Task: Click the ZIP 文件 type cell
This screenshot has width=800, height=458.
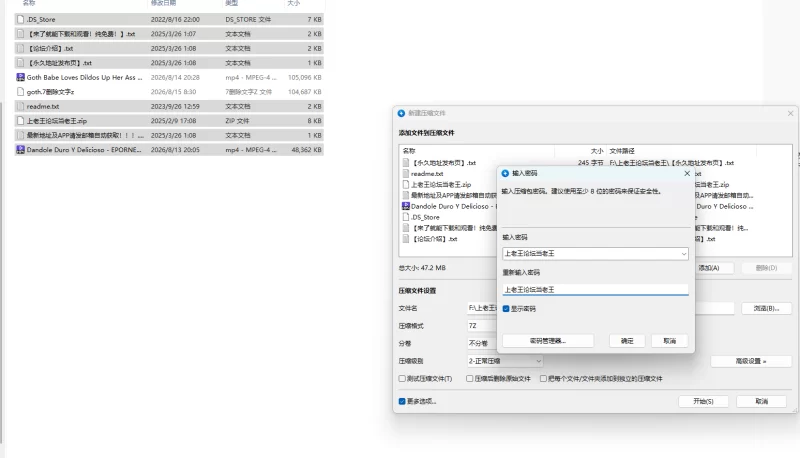Action: [237, 121]
